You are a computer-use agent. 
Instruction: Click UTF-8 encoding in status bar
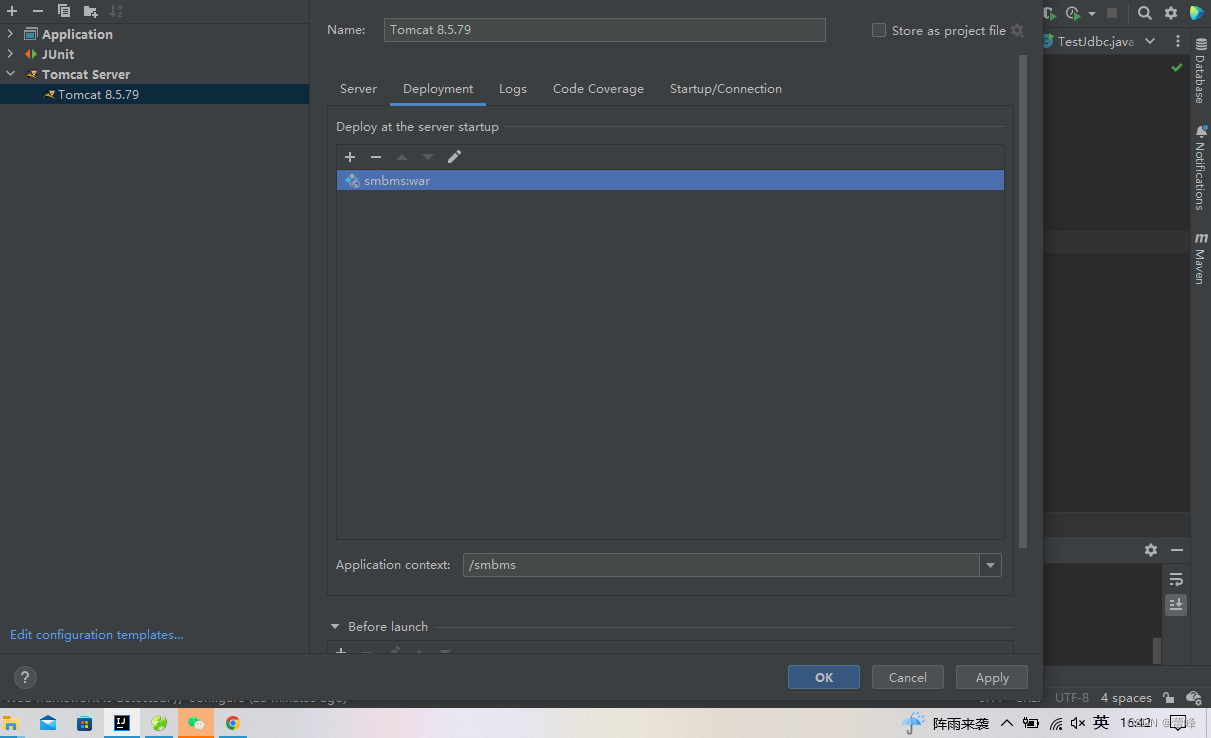(1072, 698)
